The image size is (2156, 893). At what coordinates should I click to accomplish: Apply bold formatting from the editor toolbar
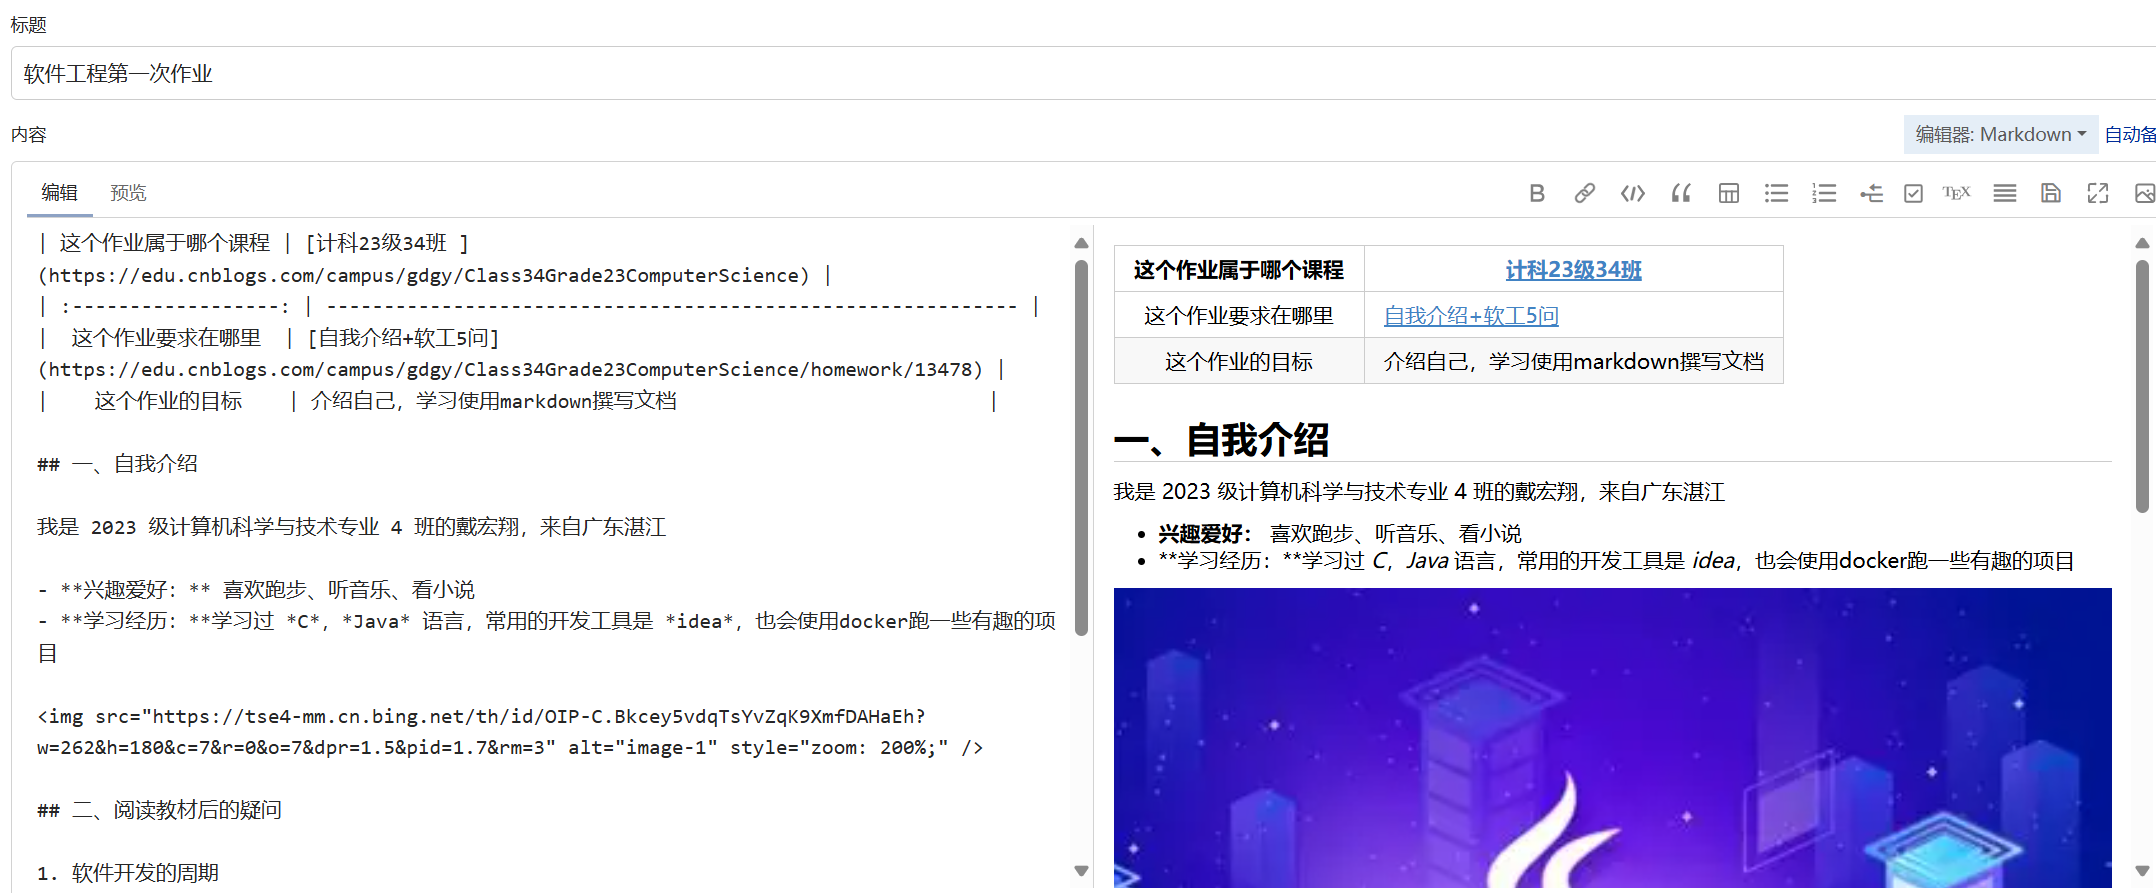pos(1537,193)
